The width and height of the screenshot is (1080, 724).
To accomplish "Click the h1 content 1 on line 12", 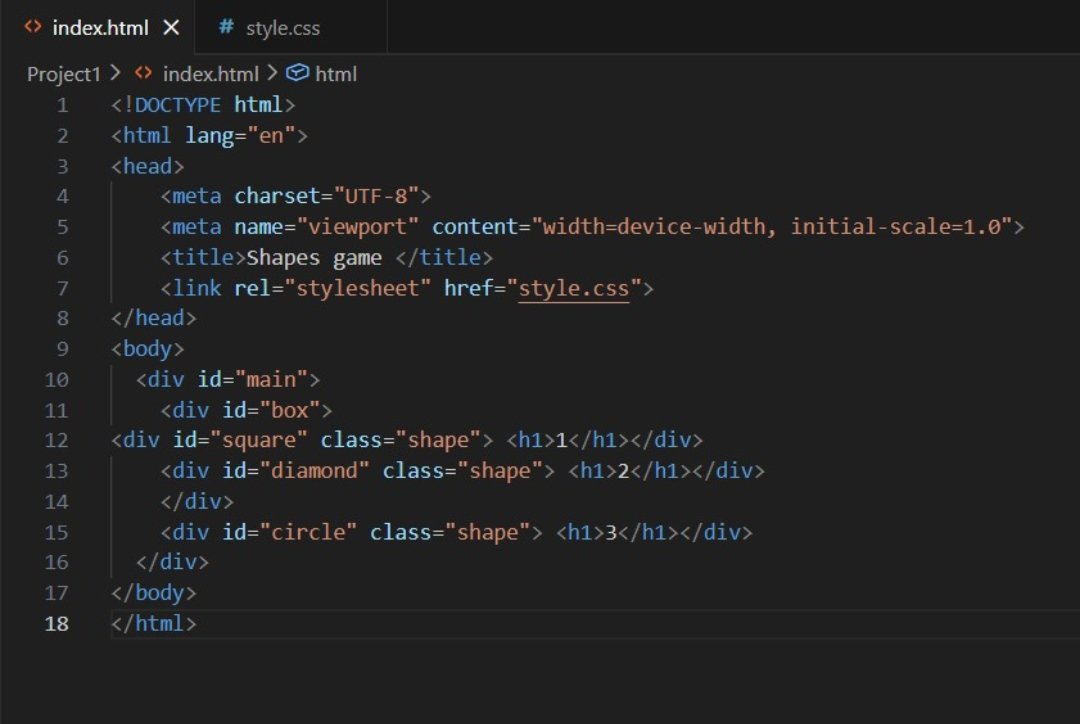I will 561,440.
